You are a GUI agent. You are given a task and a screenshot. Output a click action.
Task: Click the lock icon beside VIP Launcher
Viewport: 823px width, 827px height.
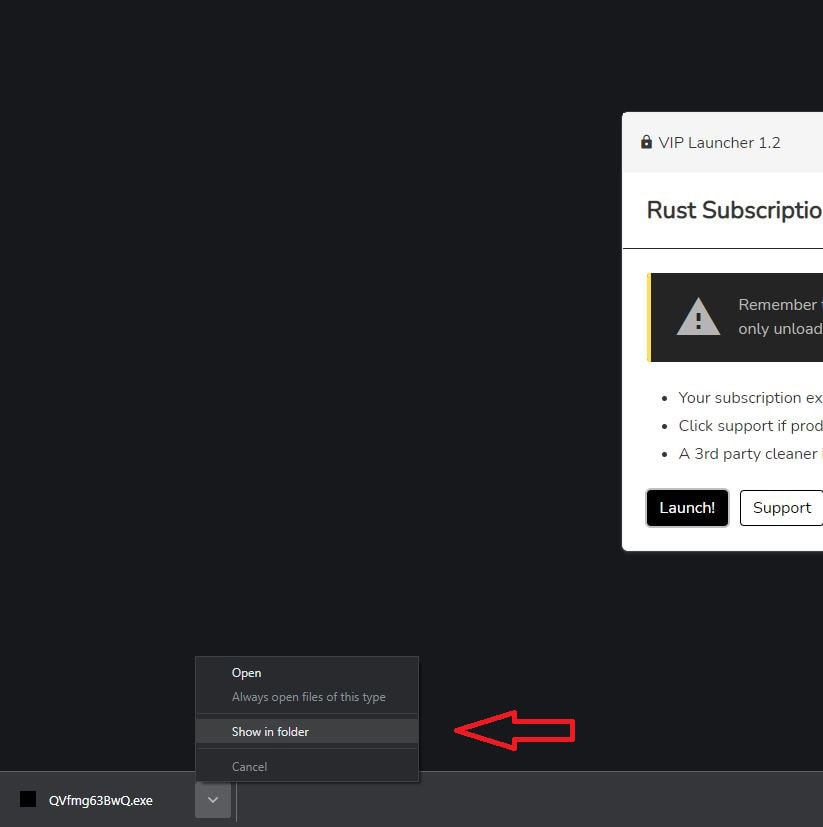point(646,142)
